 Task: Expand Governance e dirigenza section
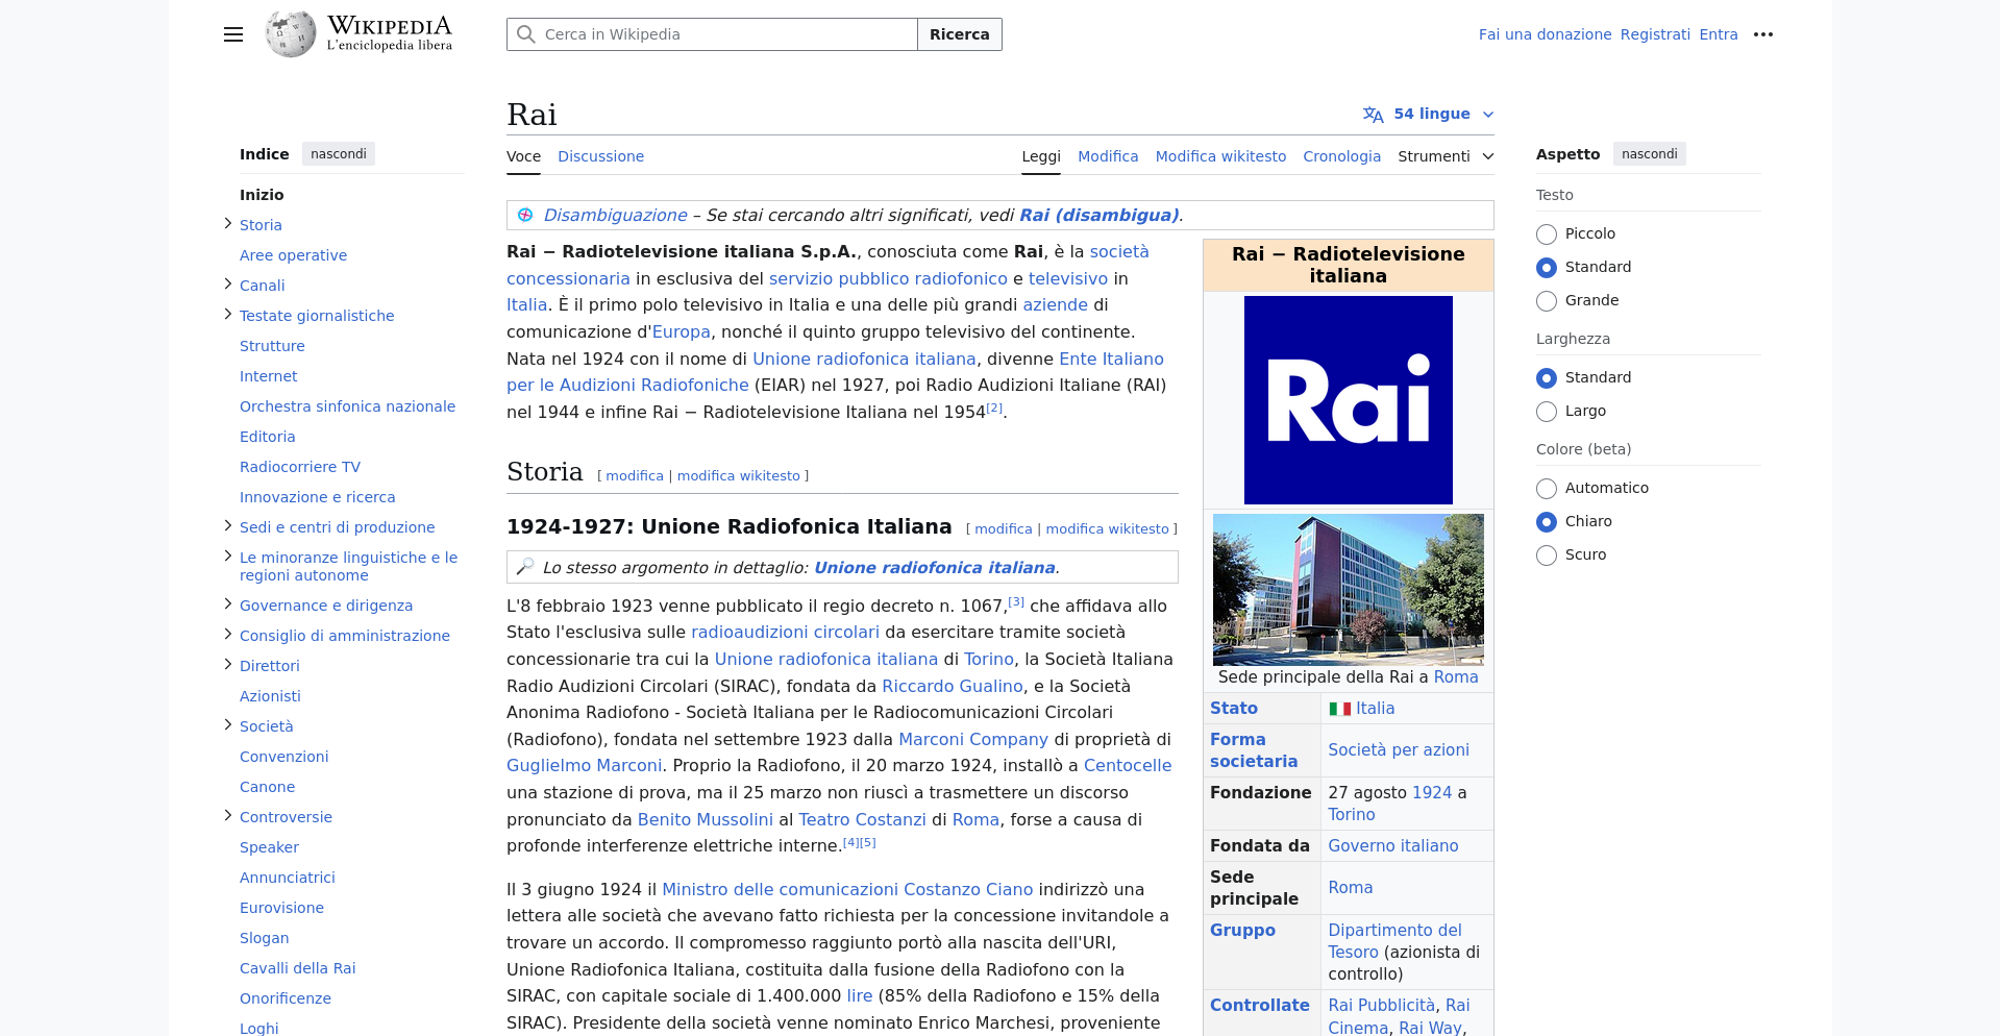tap(228, 604)
